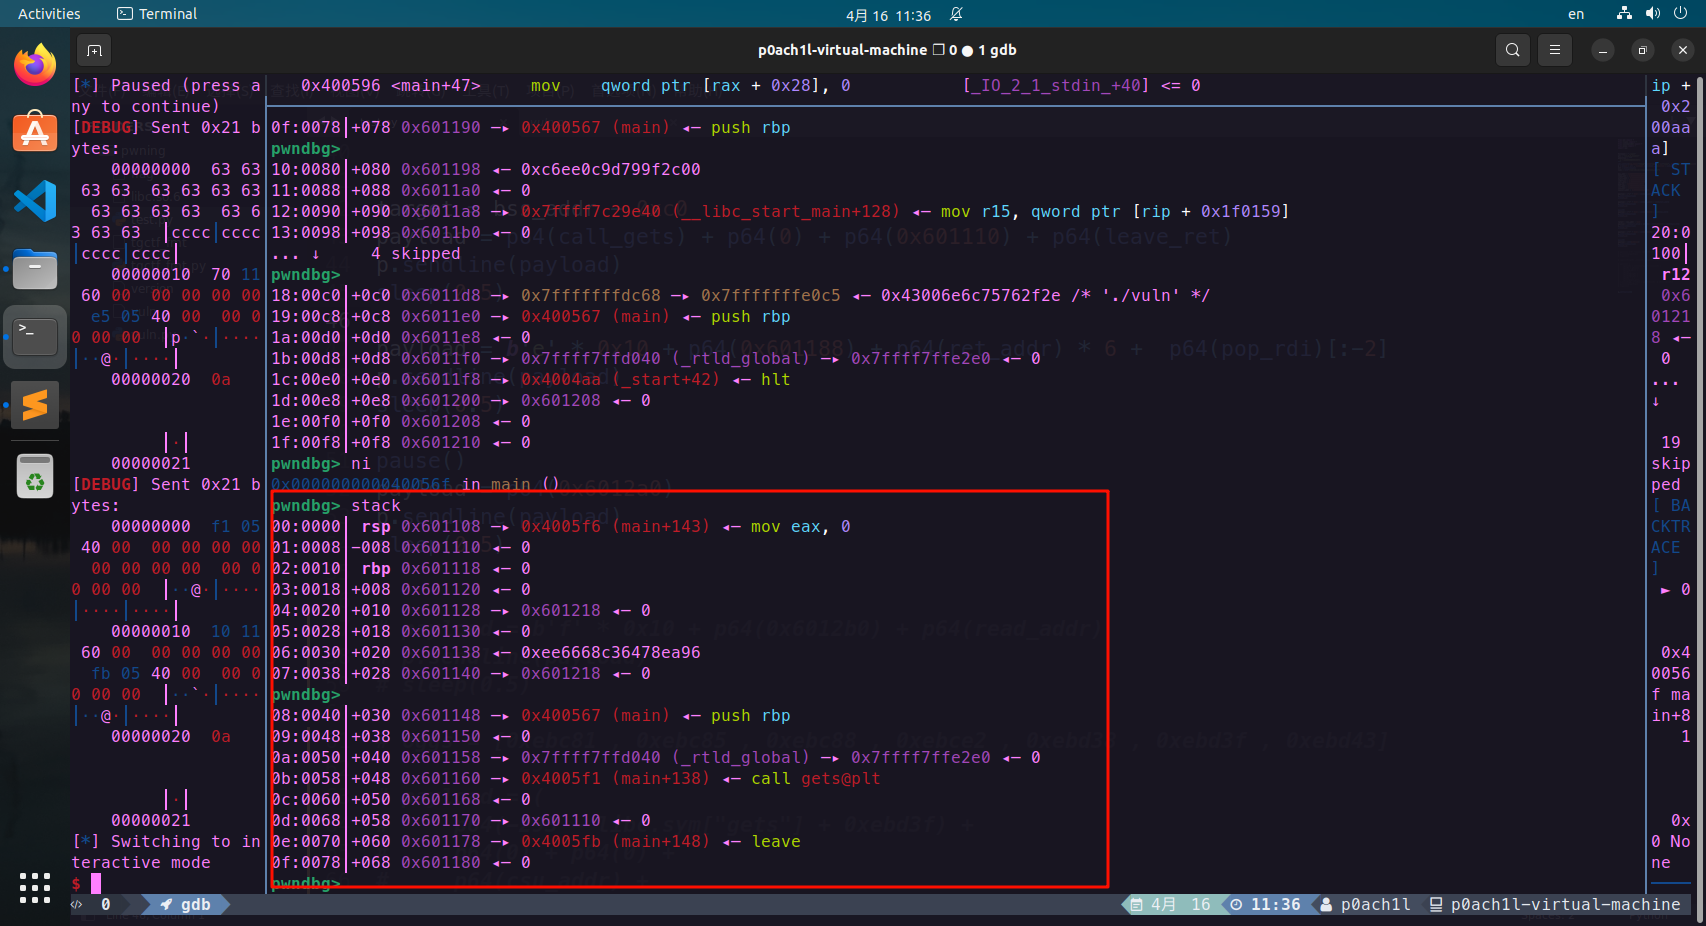Open the clock showing 4月 16 11:36
The image size is (1706, 926).
pos(888,15)
